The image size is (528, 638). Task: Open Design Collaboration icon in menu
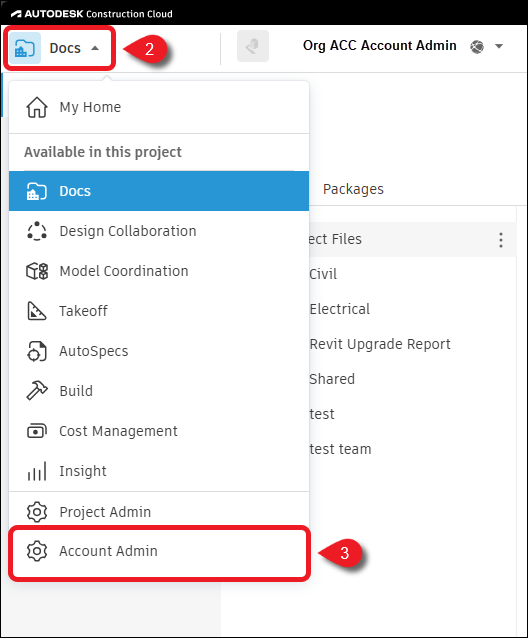click(x=37, y=231)
